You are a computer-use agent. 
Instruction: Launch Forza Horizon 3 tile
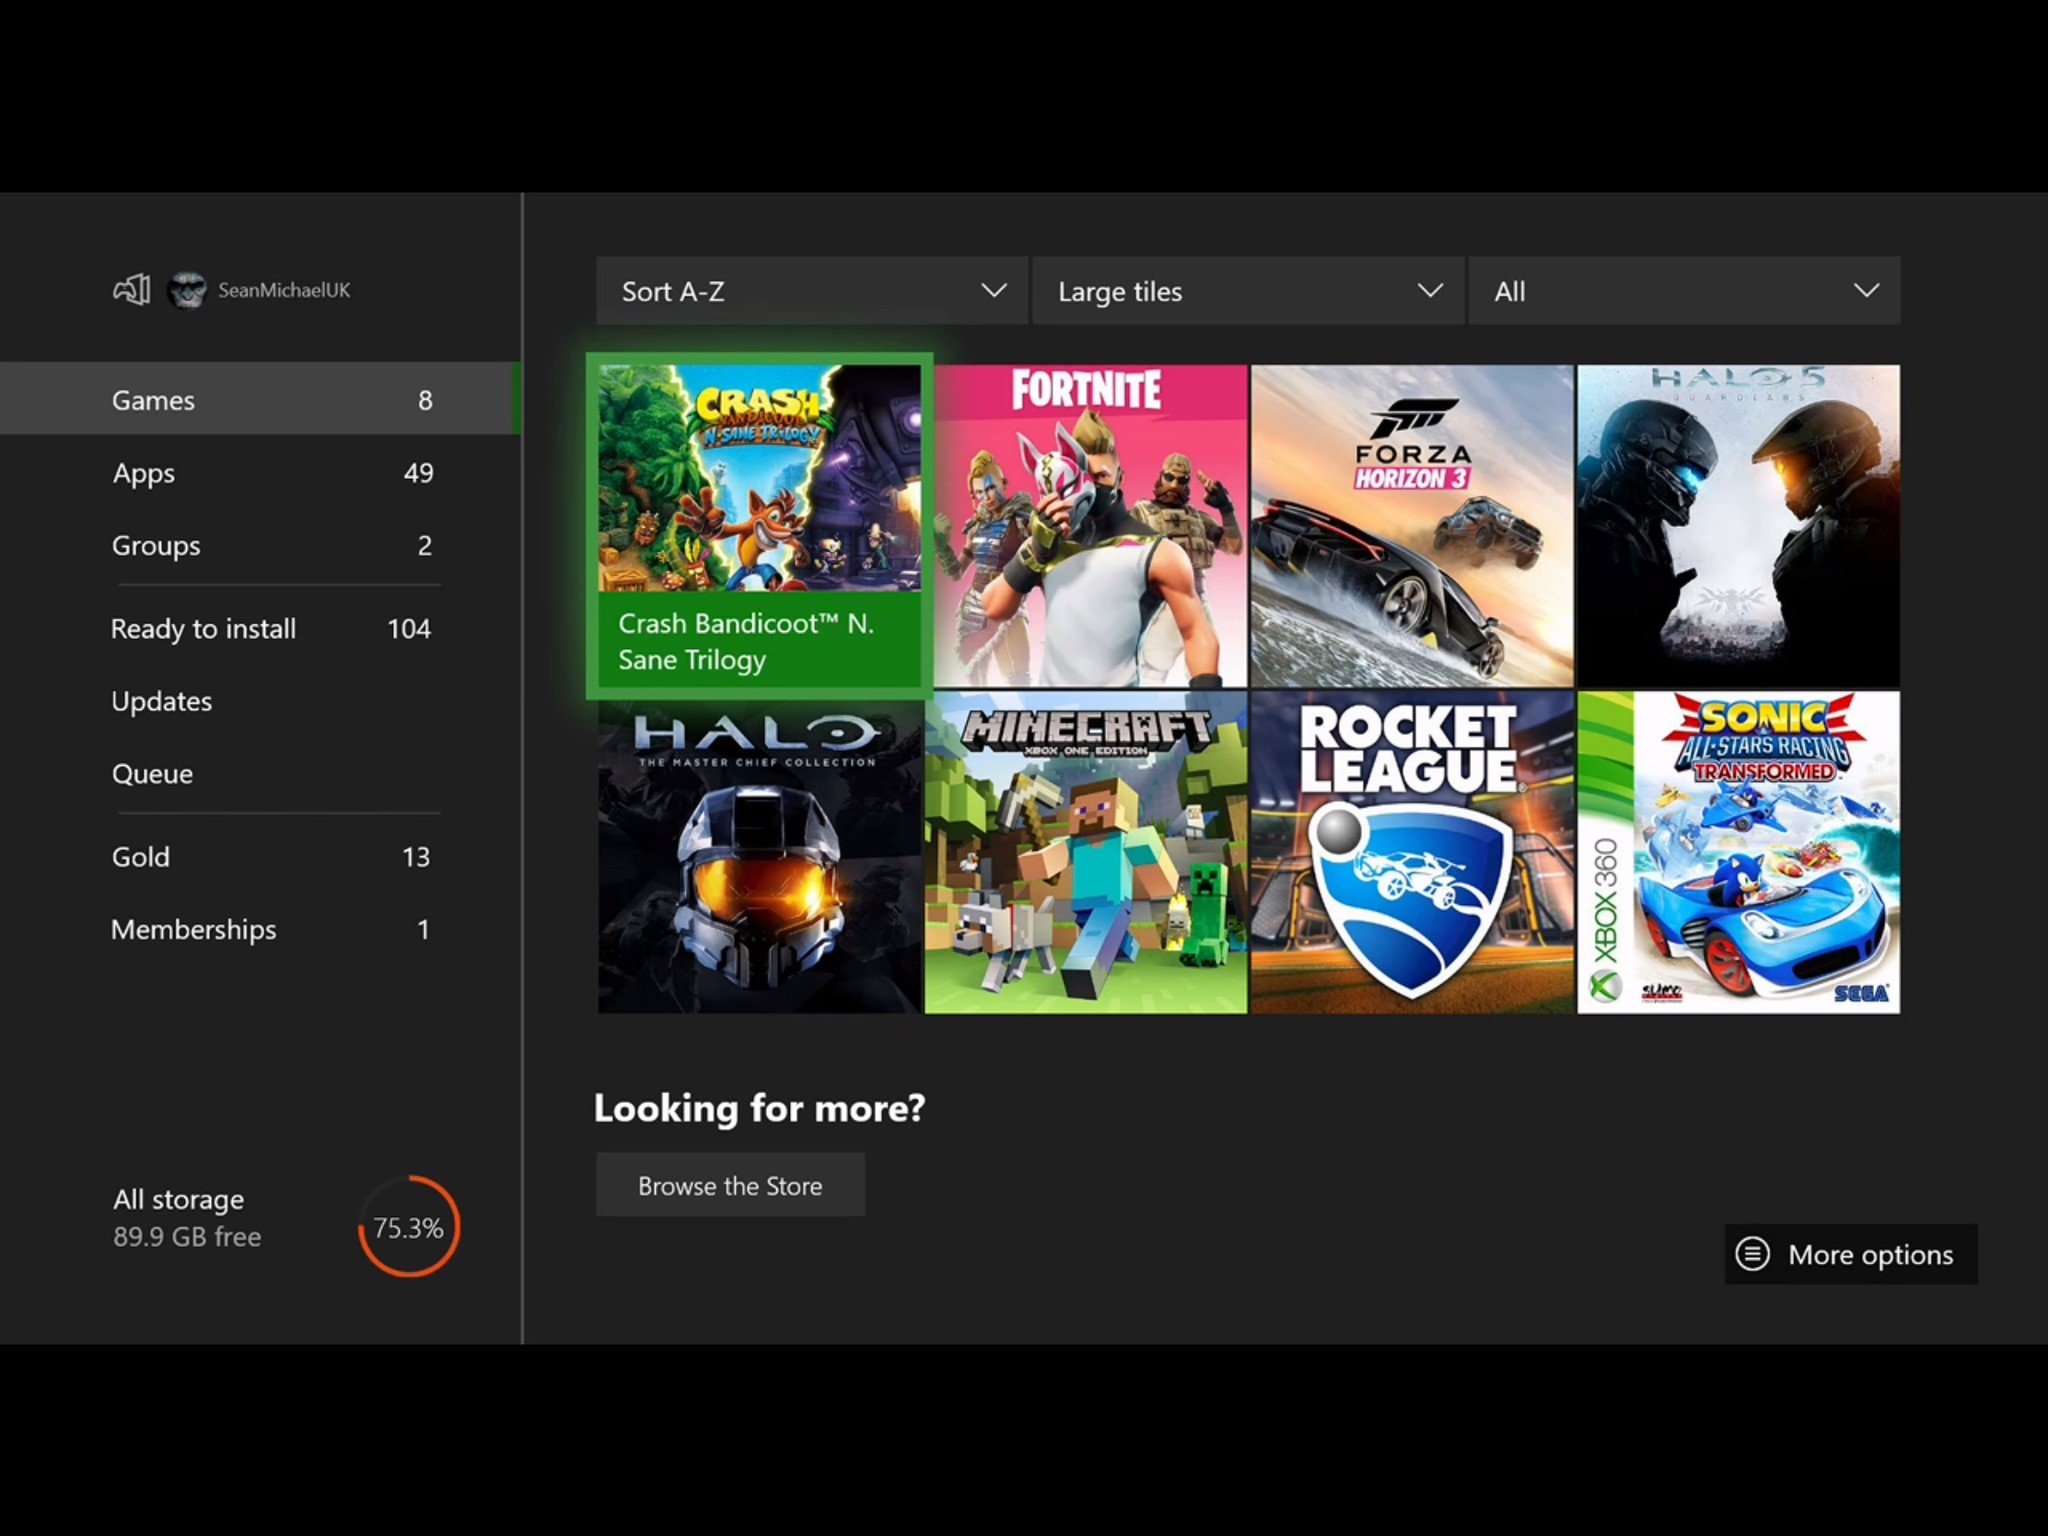(1411, 526)
